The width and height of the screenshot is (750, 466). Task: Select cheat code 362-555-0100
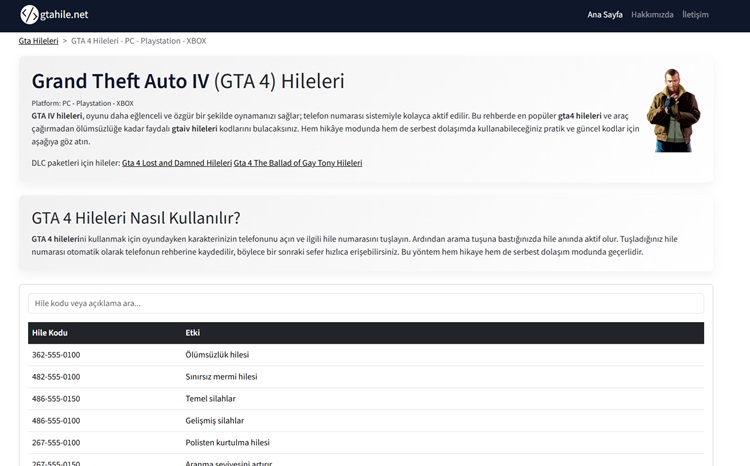(x=56, y=355)
